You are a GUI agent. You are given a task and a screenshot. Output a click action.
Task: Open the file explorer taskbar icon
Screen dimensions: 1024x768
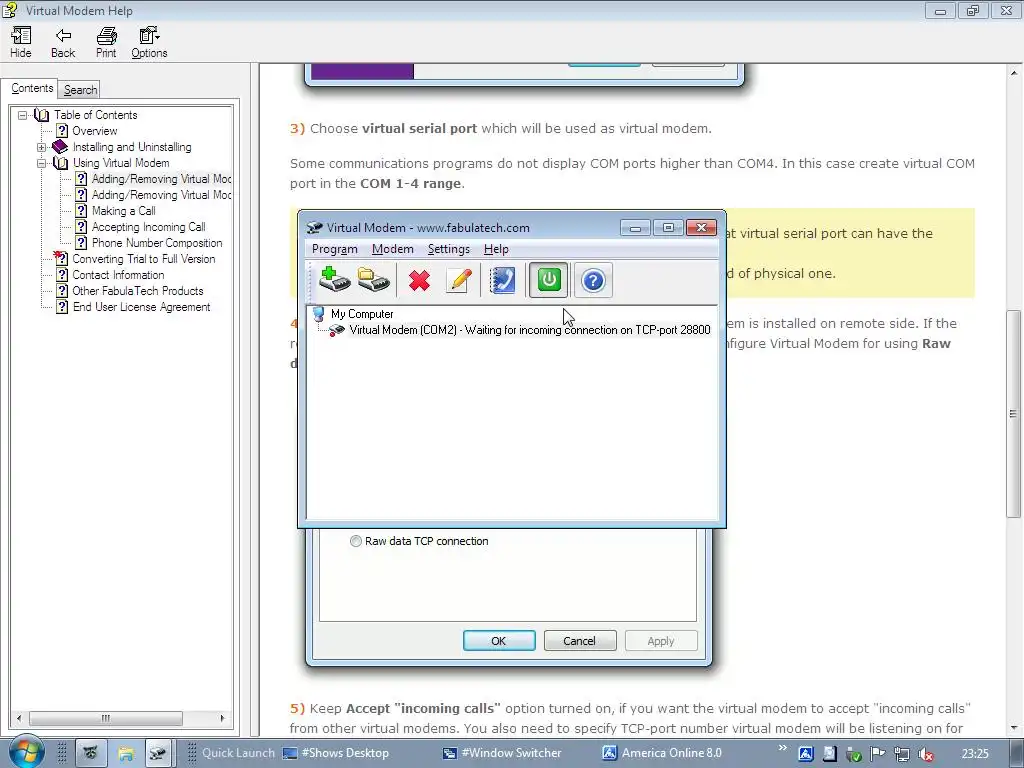[x=125, y=754]
